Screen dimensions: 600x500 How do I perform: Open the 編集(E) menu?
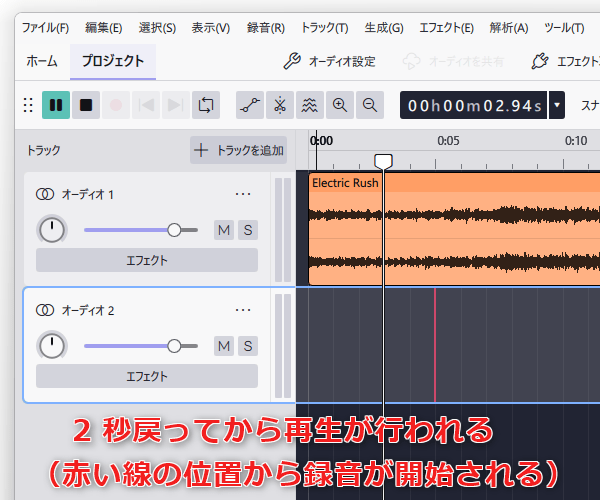103,28
